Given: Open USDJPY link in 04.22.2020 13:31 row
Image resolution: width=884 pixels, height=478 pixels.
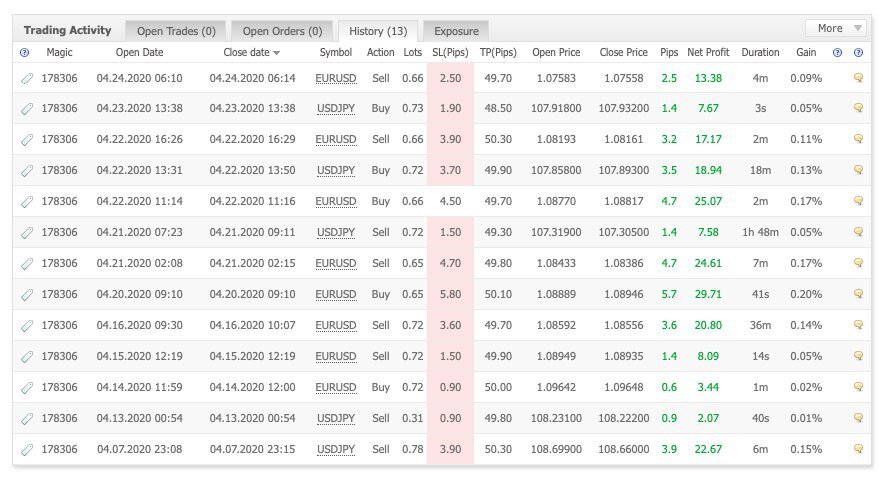Looking at the screenshot, I should pos(335,170).
